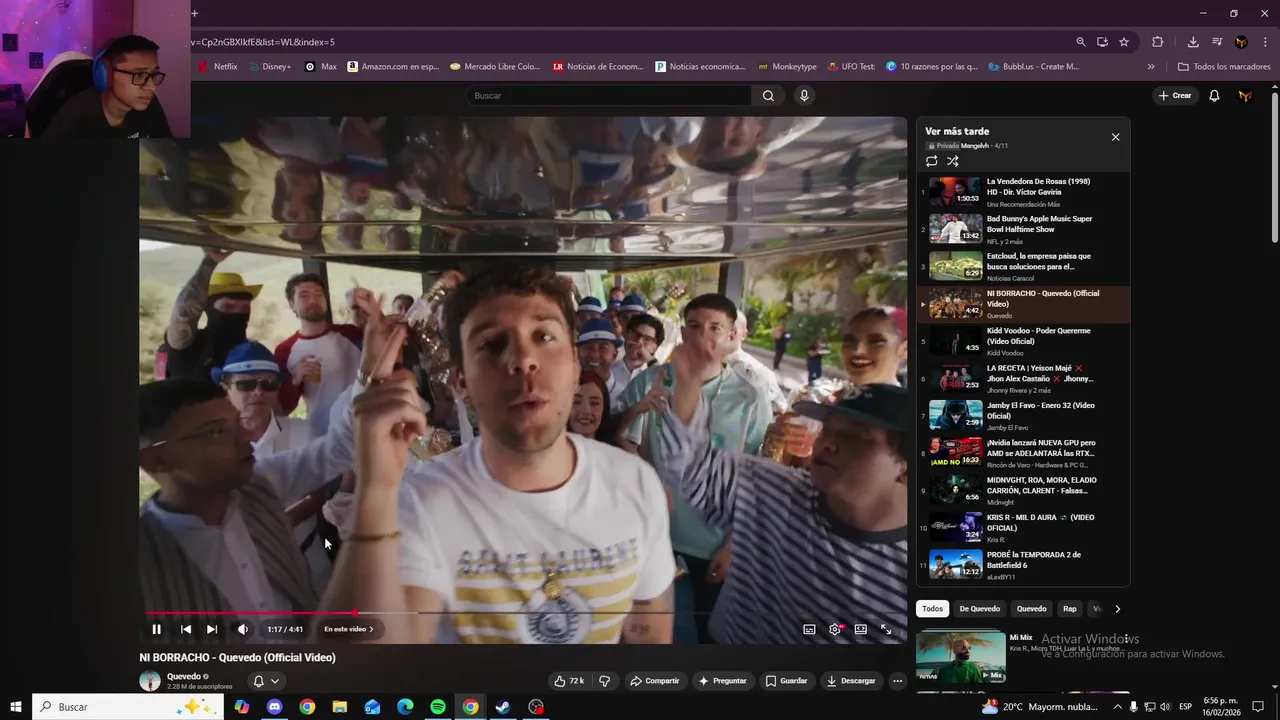Open Chrome extensions puzzle icon
This screenshot has width=1280, height=720.
[1158, 42]
